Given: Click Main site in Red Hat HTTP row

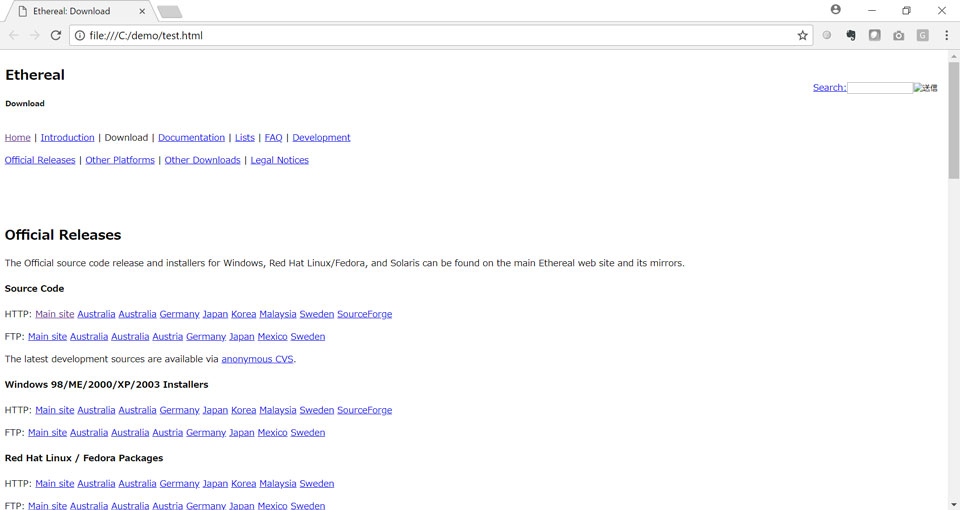Looking at the screenshot, I should tap(54, 484).
